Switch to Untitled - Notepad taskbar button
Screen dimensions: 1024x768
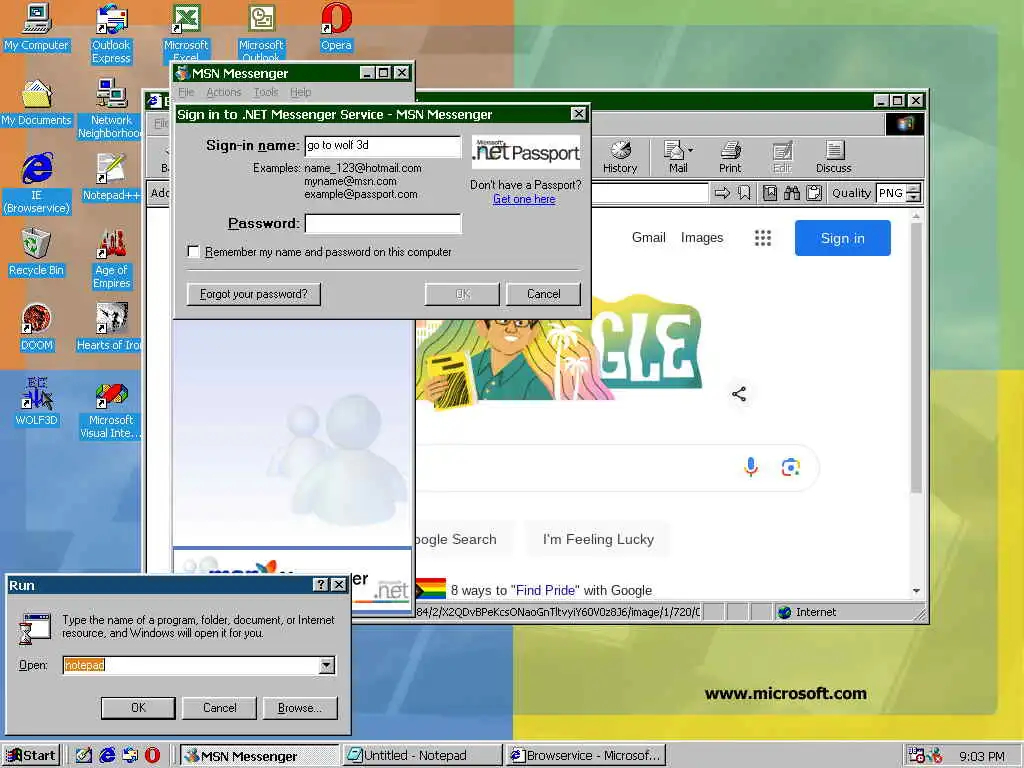pyautogui.click(x=421, y=755)
